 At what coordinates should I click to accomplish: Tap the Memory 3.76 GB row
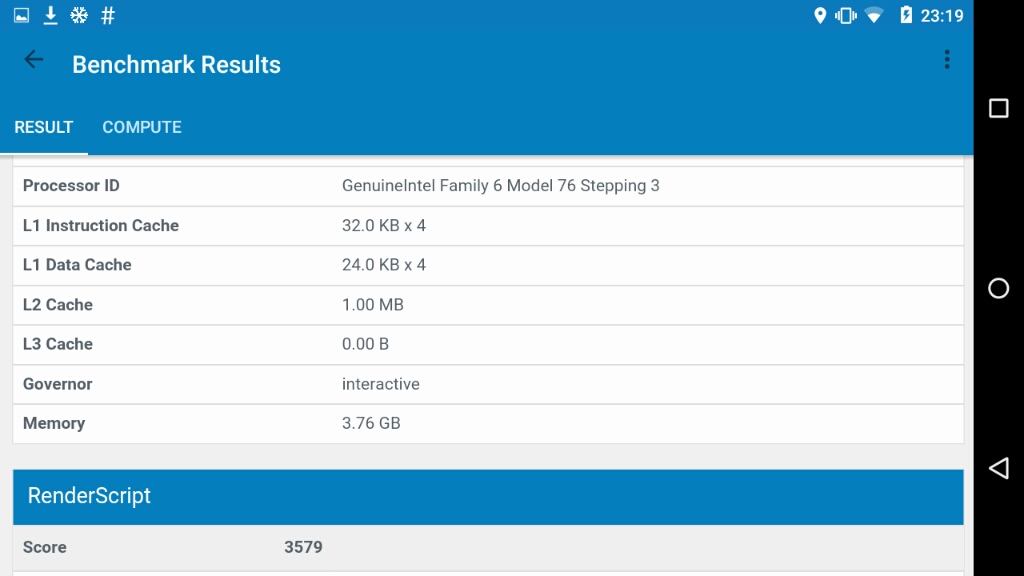(488, 423)
